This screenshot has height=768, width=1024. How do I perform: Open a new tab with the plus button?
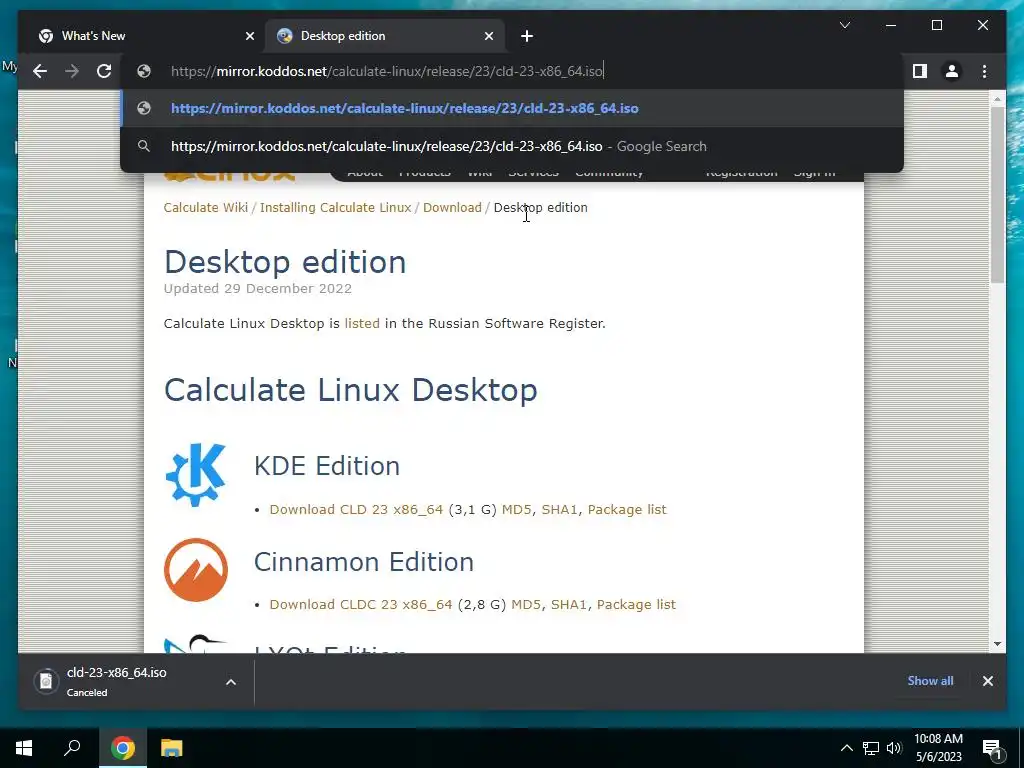pyautogui.click(x=527, y=36)
